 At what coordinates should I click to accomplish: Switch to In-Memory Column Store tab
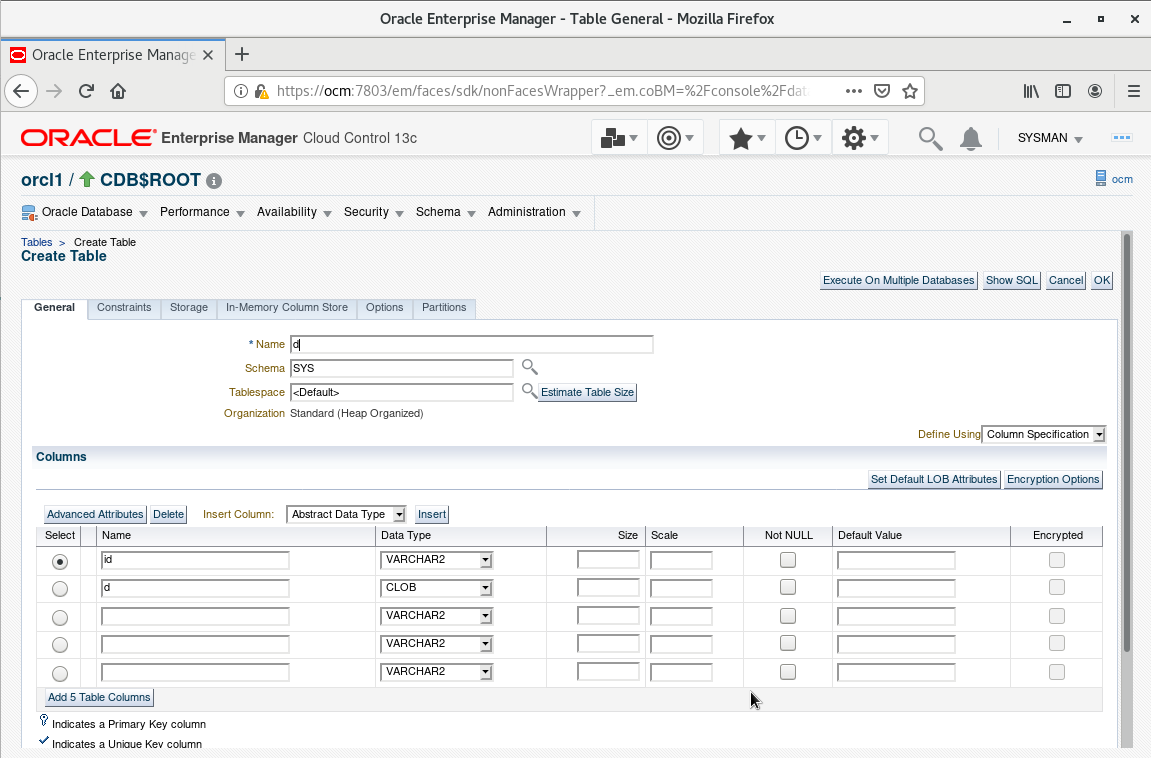[287, 308]
